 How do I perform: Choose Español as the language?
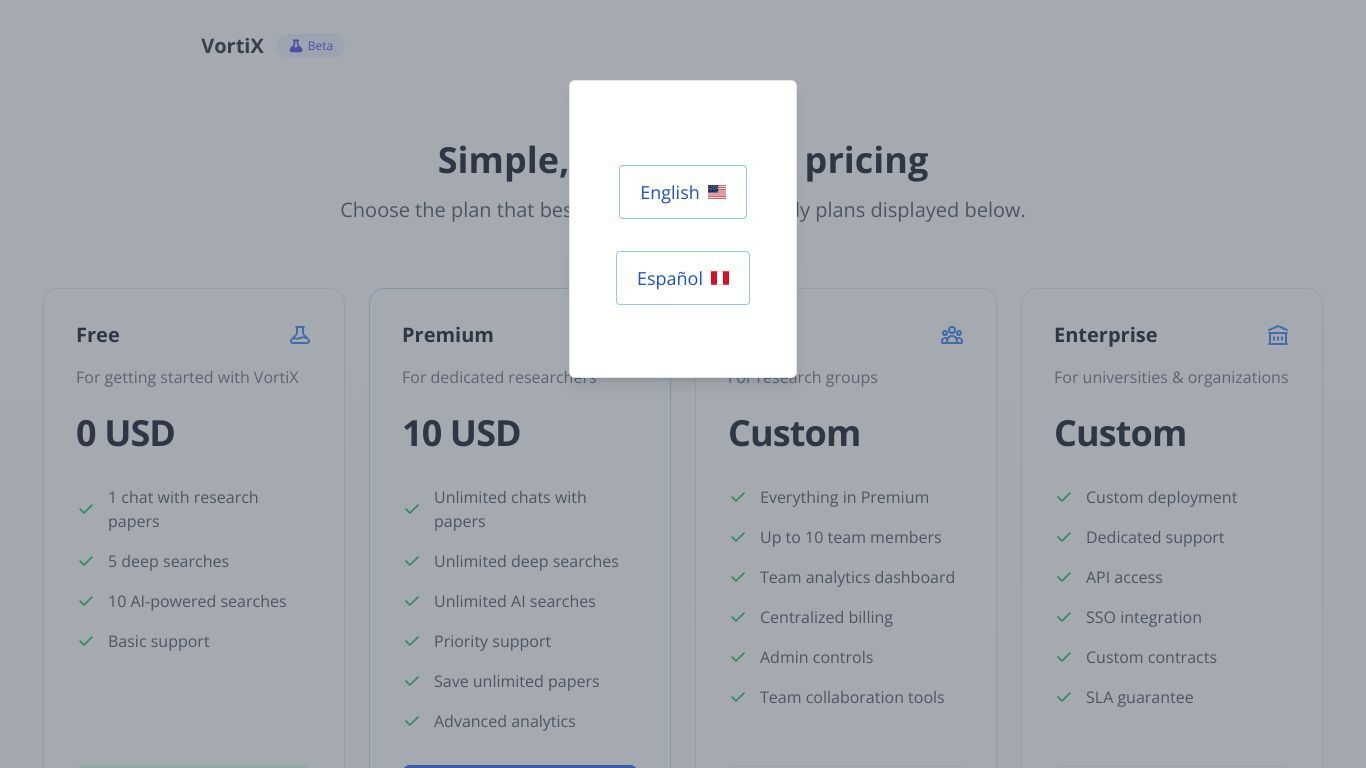(x=683, y=278)
